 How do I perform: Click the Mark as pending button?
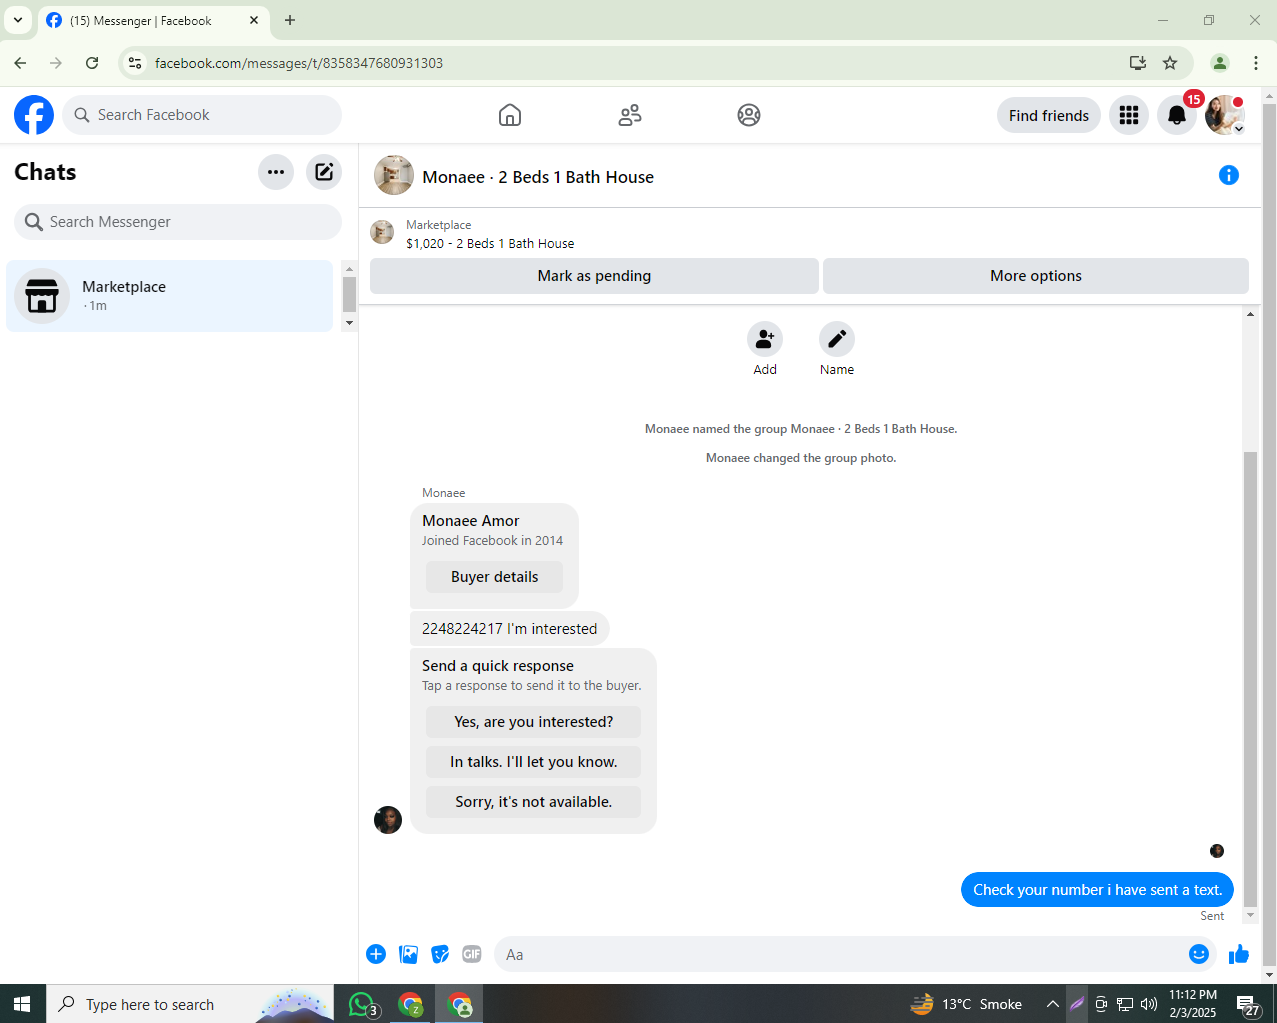coord(594,276)
